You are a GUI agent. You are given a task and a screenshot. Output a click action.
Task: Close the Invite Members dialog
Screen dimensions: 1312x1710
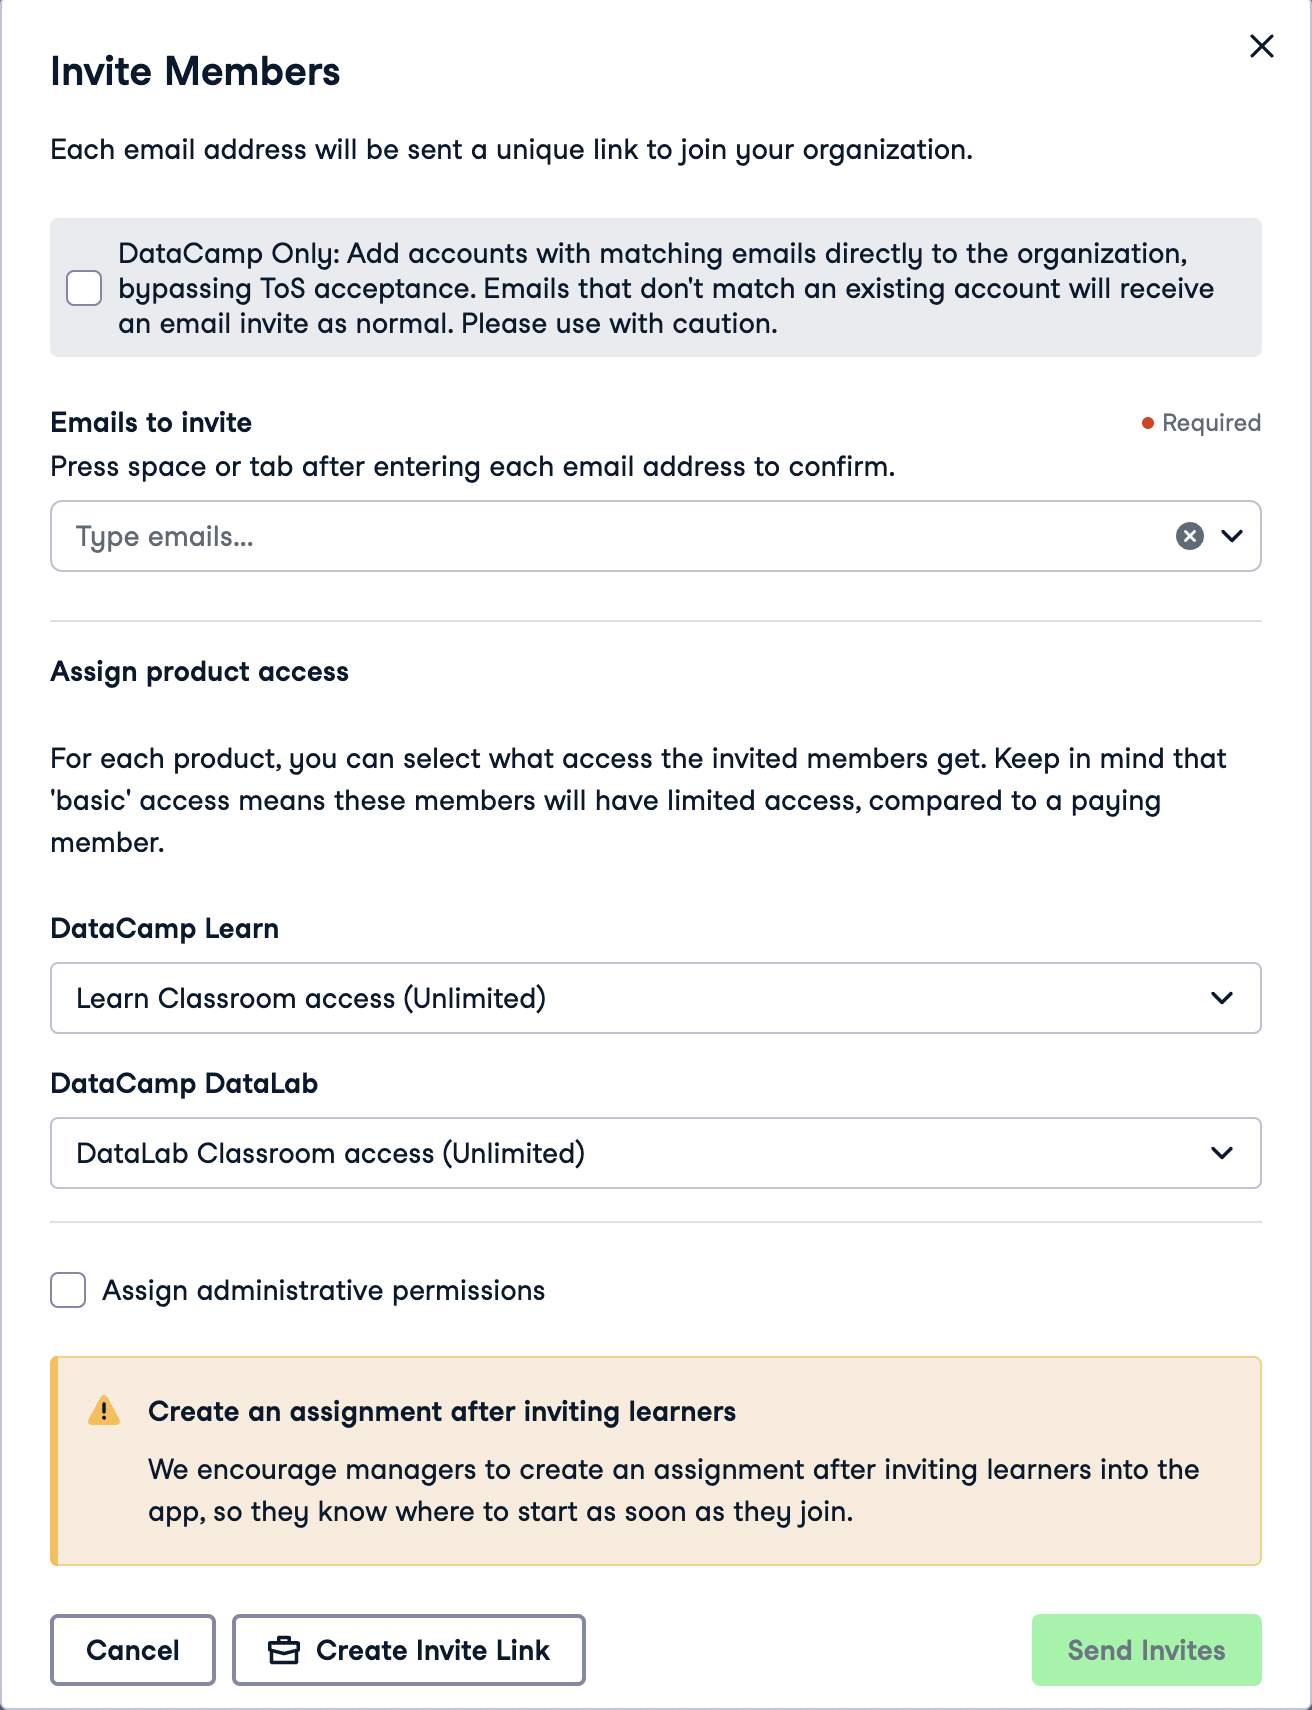[1261, 46]
